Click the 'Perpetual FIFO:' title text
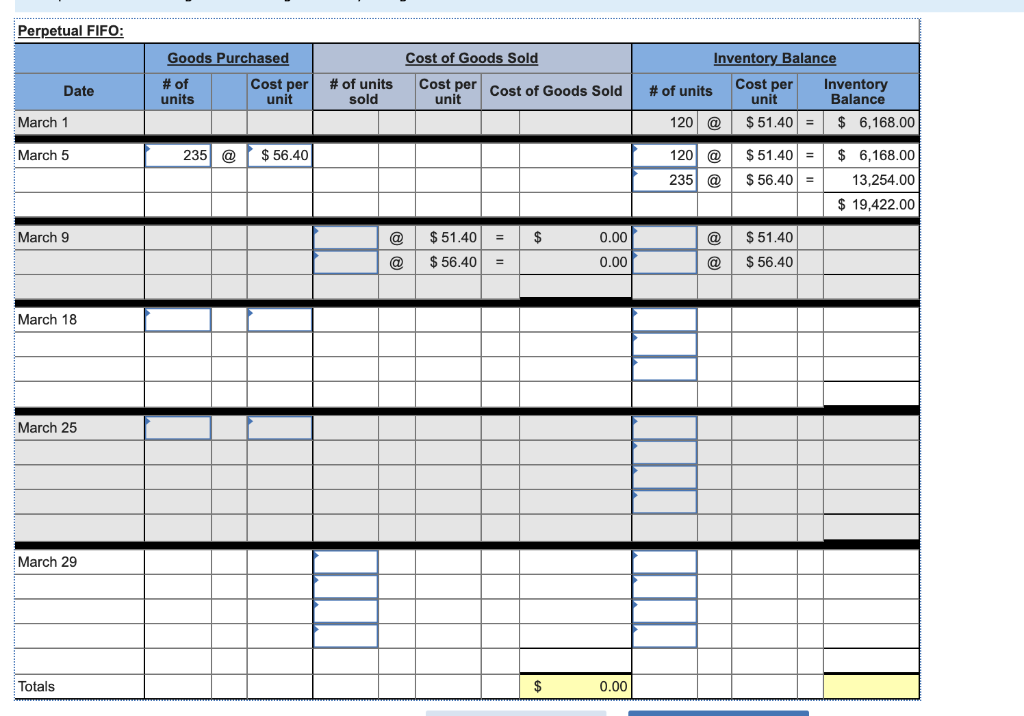Screen dimensions: 1024x716 click(71, 31)
